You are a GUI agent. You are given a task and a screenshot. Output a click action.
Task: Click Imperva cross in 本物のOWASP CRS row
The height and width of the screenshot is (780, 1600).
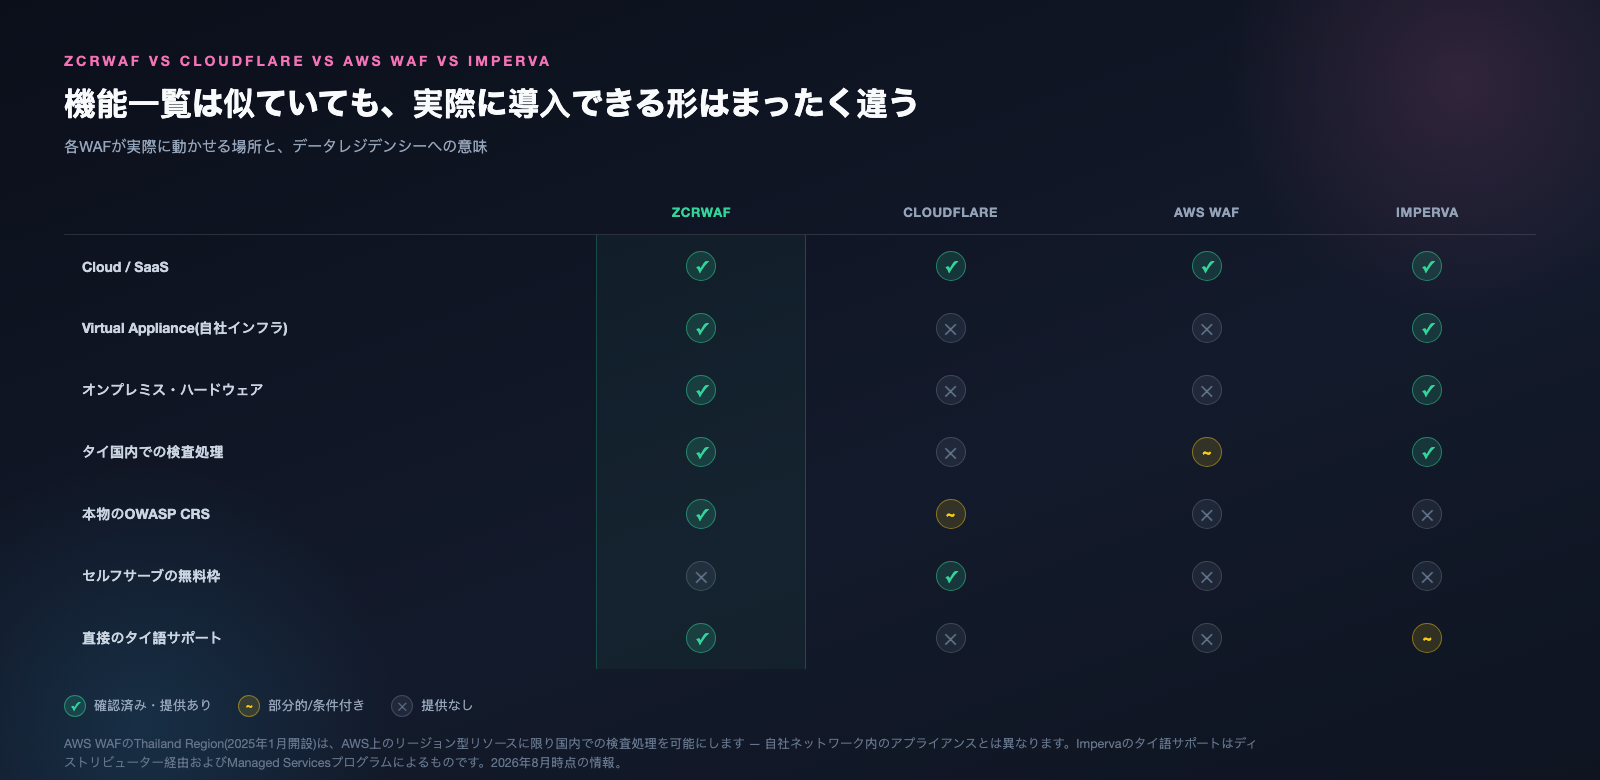pos(1427,515)
